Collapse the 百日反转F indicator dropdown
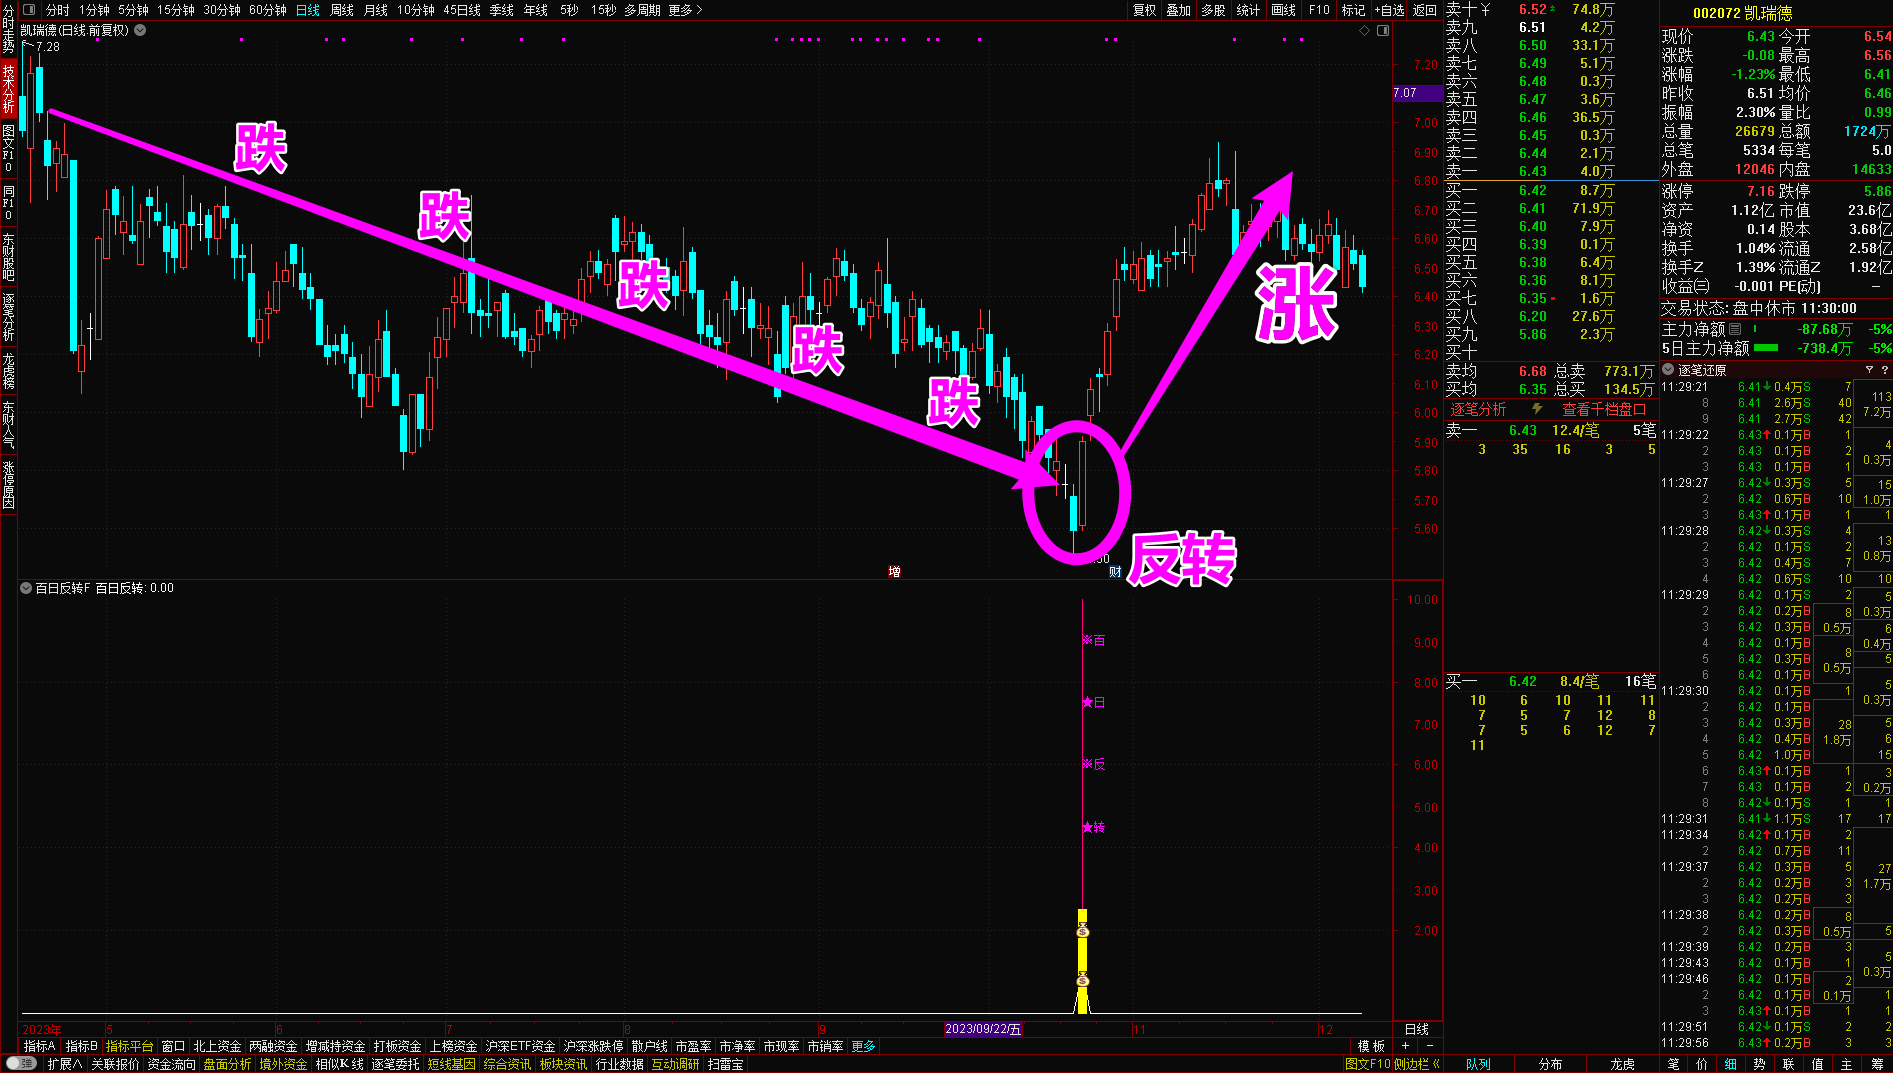 tap(26, 588)
